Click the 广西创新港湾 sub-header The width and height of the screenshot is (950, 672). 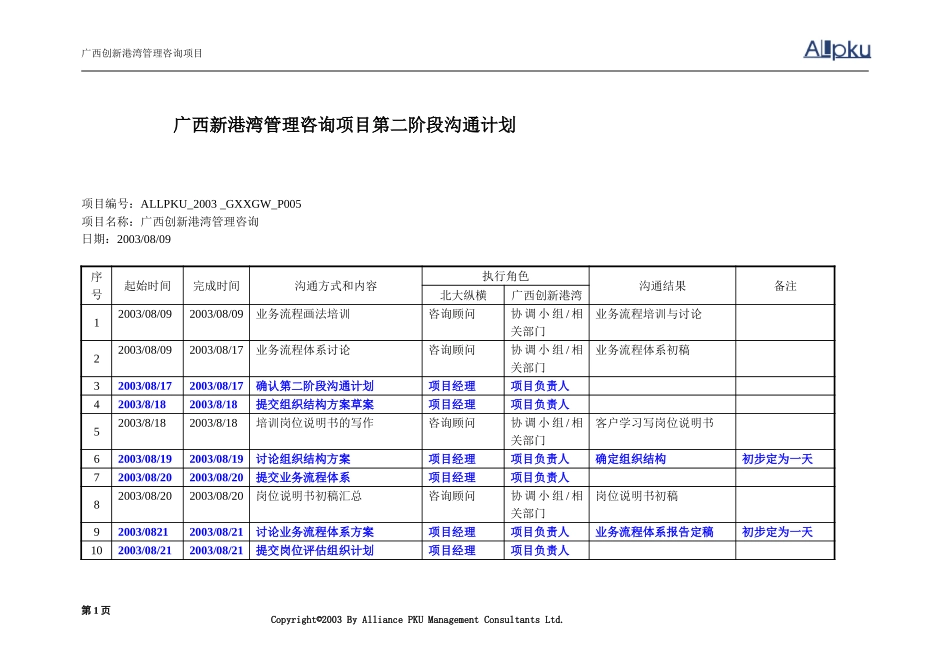(x=546, y=295)
